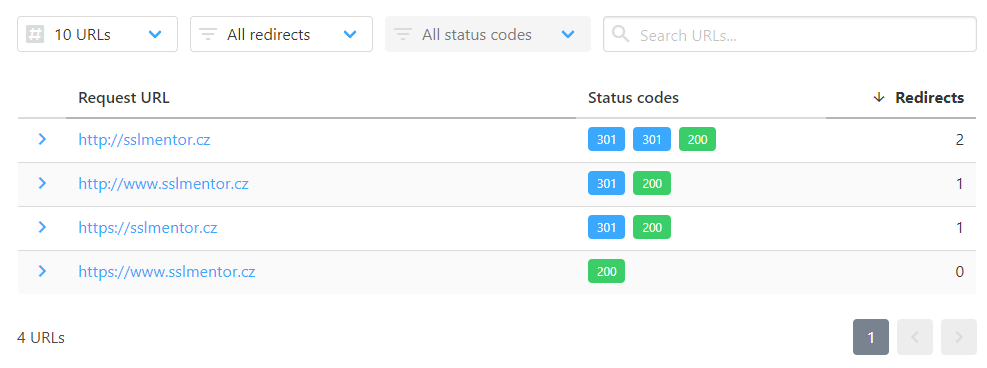Open the http://sslmentor.cz link

[x=144, y=140]
